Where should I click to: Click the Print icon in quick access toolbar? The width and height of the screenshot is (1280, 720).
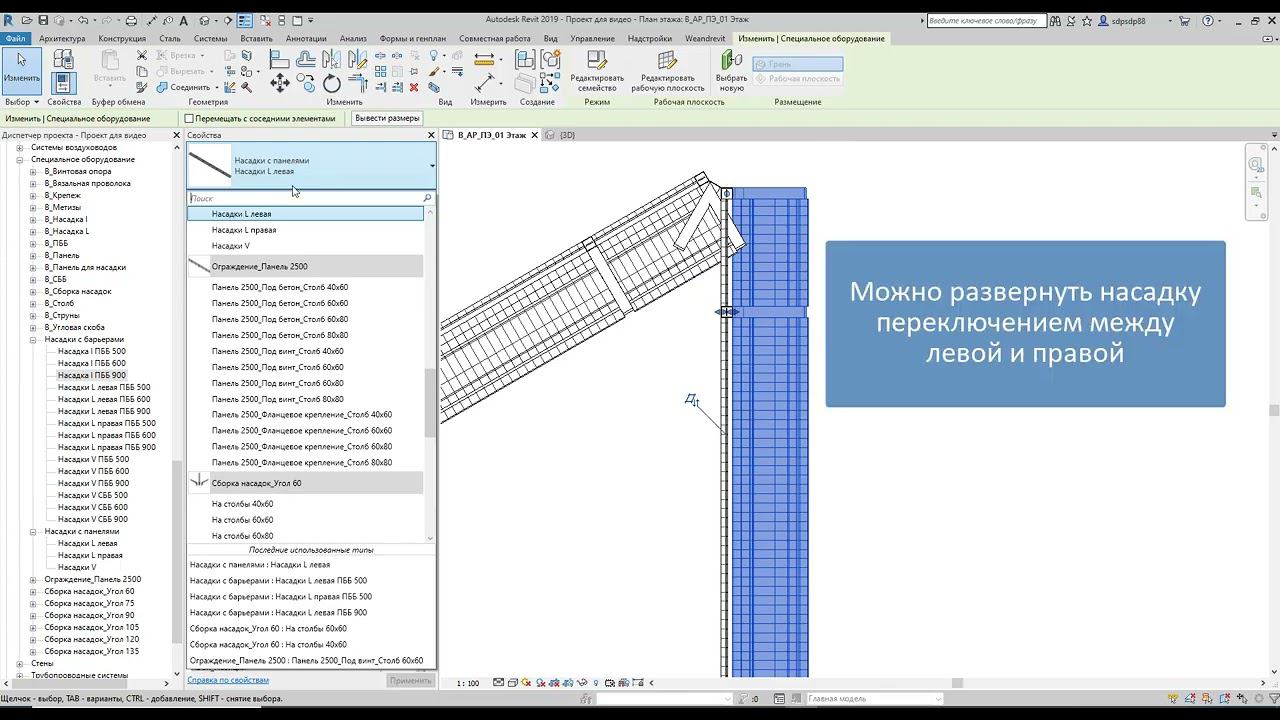pos(131,20)
